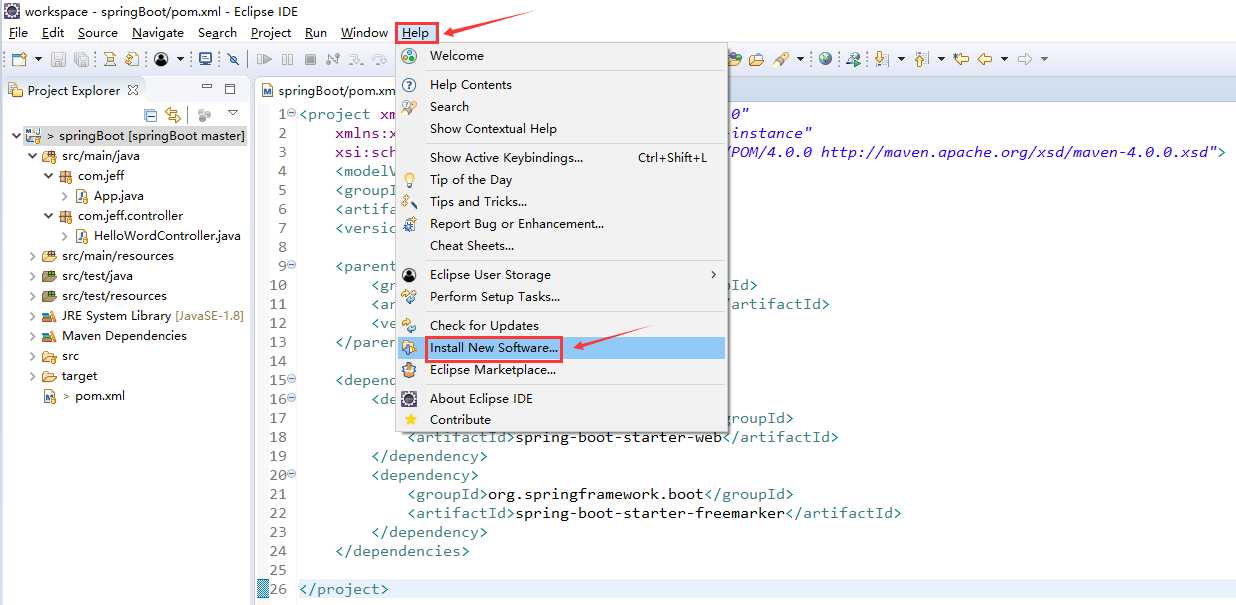
Task: Toggle Skip All Breakpoints icon
Action: 232,60
